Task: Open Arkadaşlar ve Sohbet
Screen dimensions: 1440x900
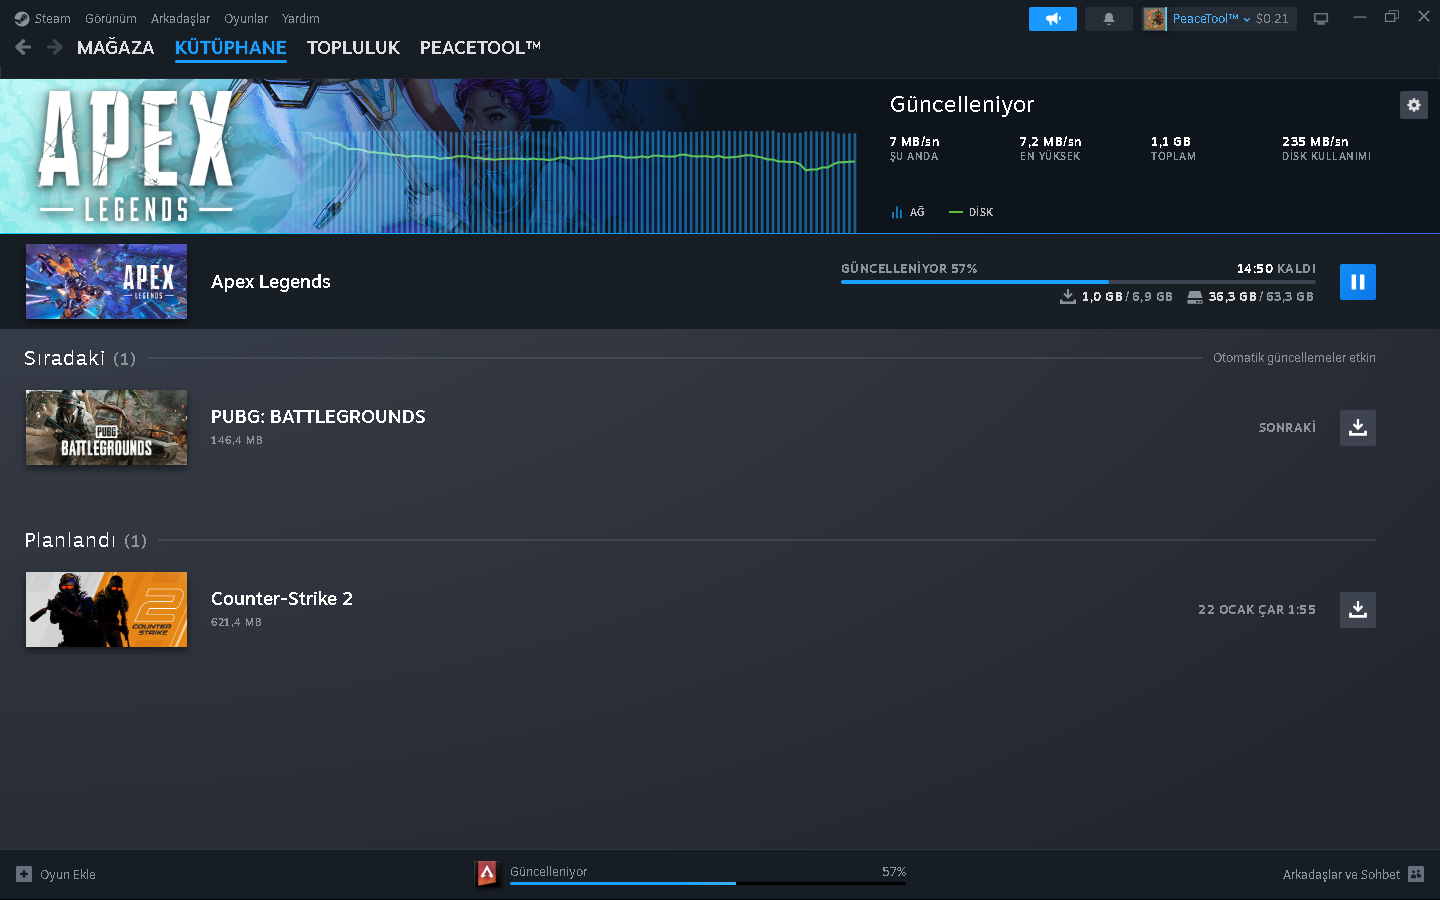Action: pyautogui.click(x=1341, y=874)
